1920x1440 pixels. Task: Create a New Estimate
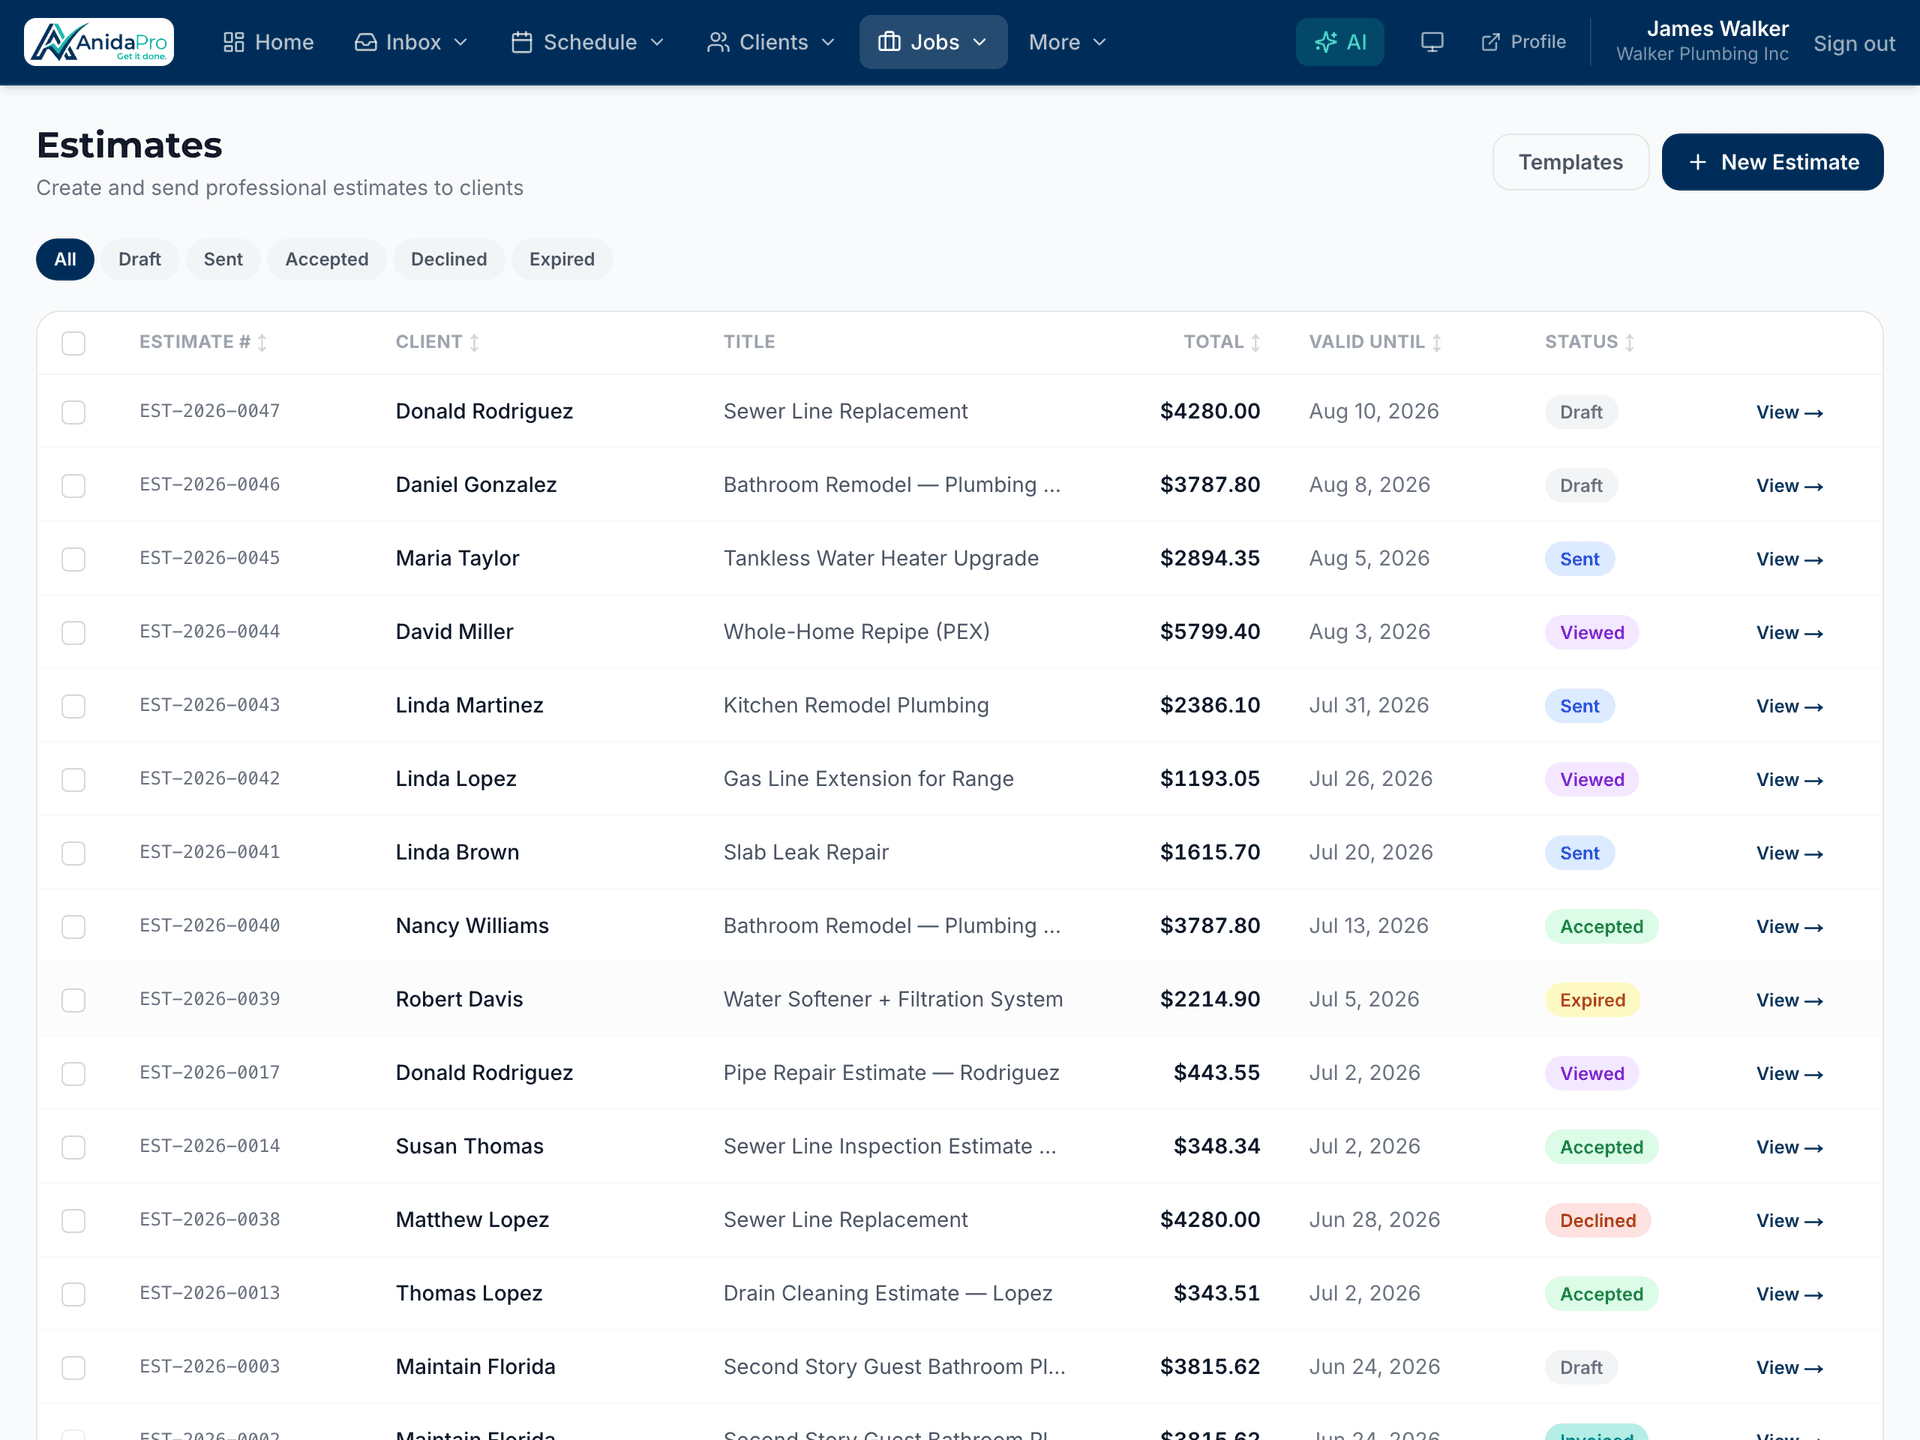tap(1772, 162)
